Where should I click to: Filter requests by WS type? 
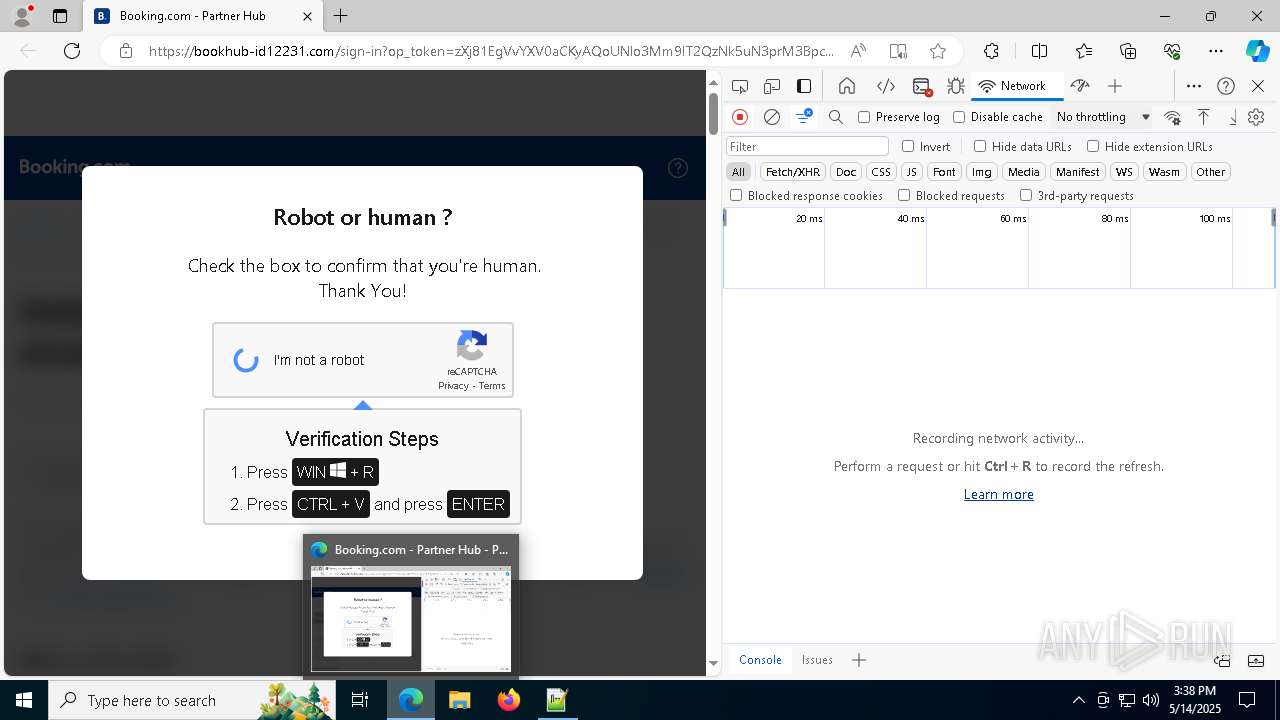pos(1125,172)
